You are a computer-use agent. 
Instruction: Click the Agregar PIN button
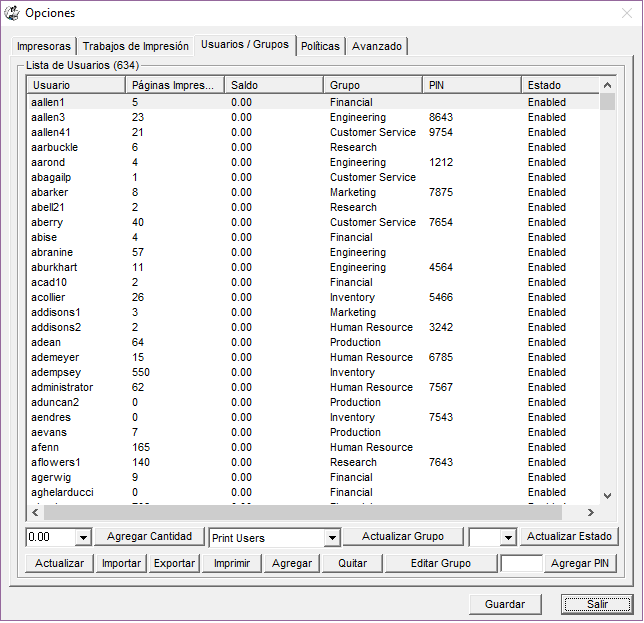pos(580,563)
